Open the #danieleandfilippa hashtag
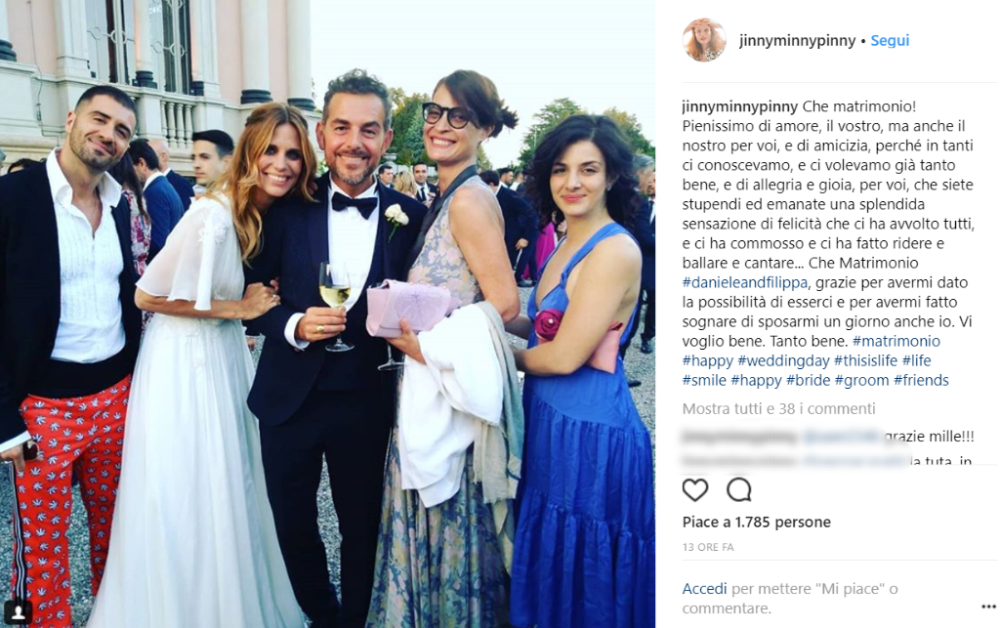Viewport: 1000px width, 628px height. 745,282
